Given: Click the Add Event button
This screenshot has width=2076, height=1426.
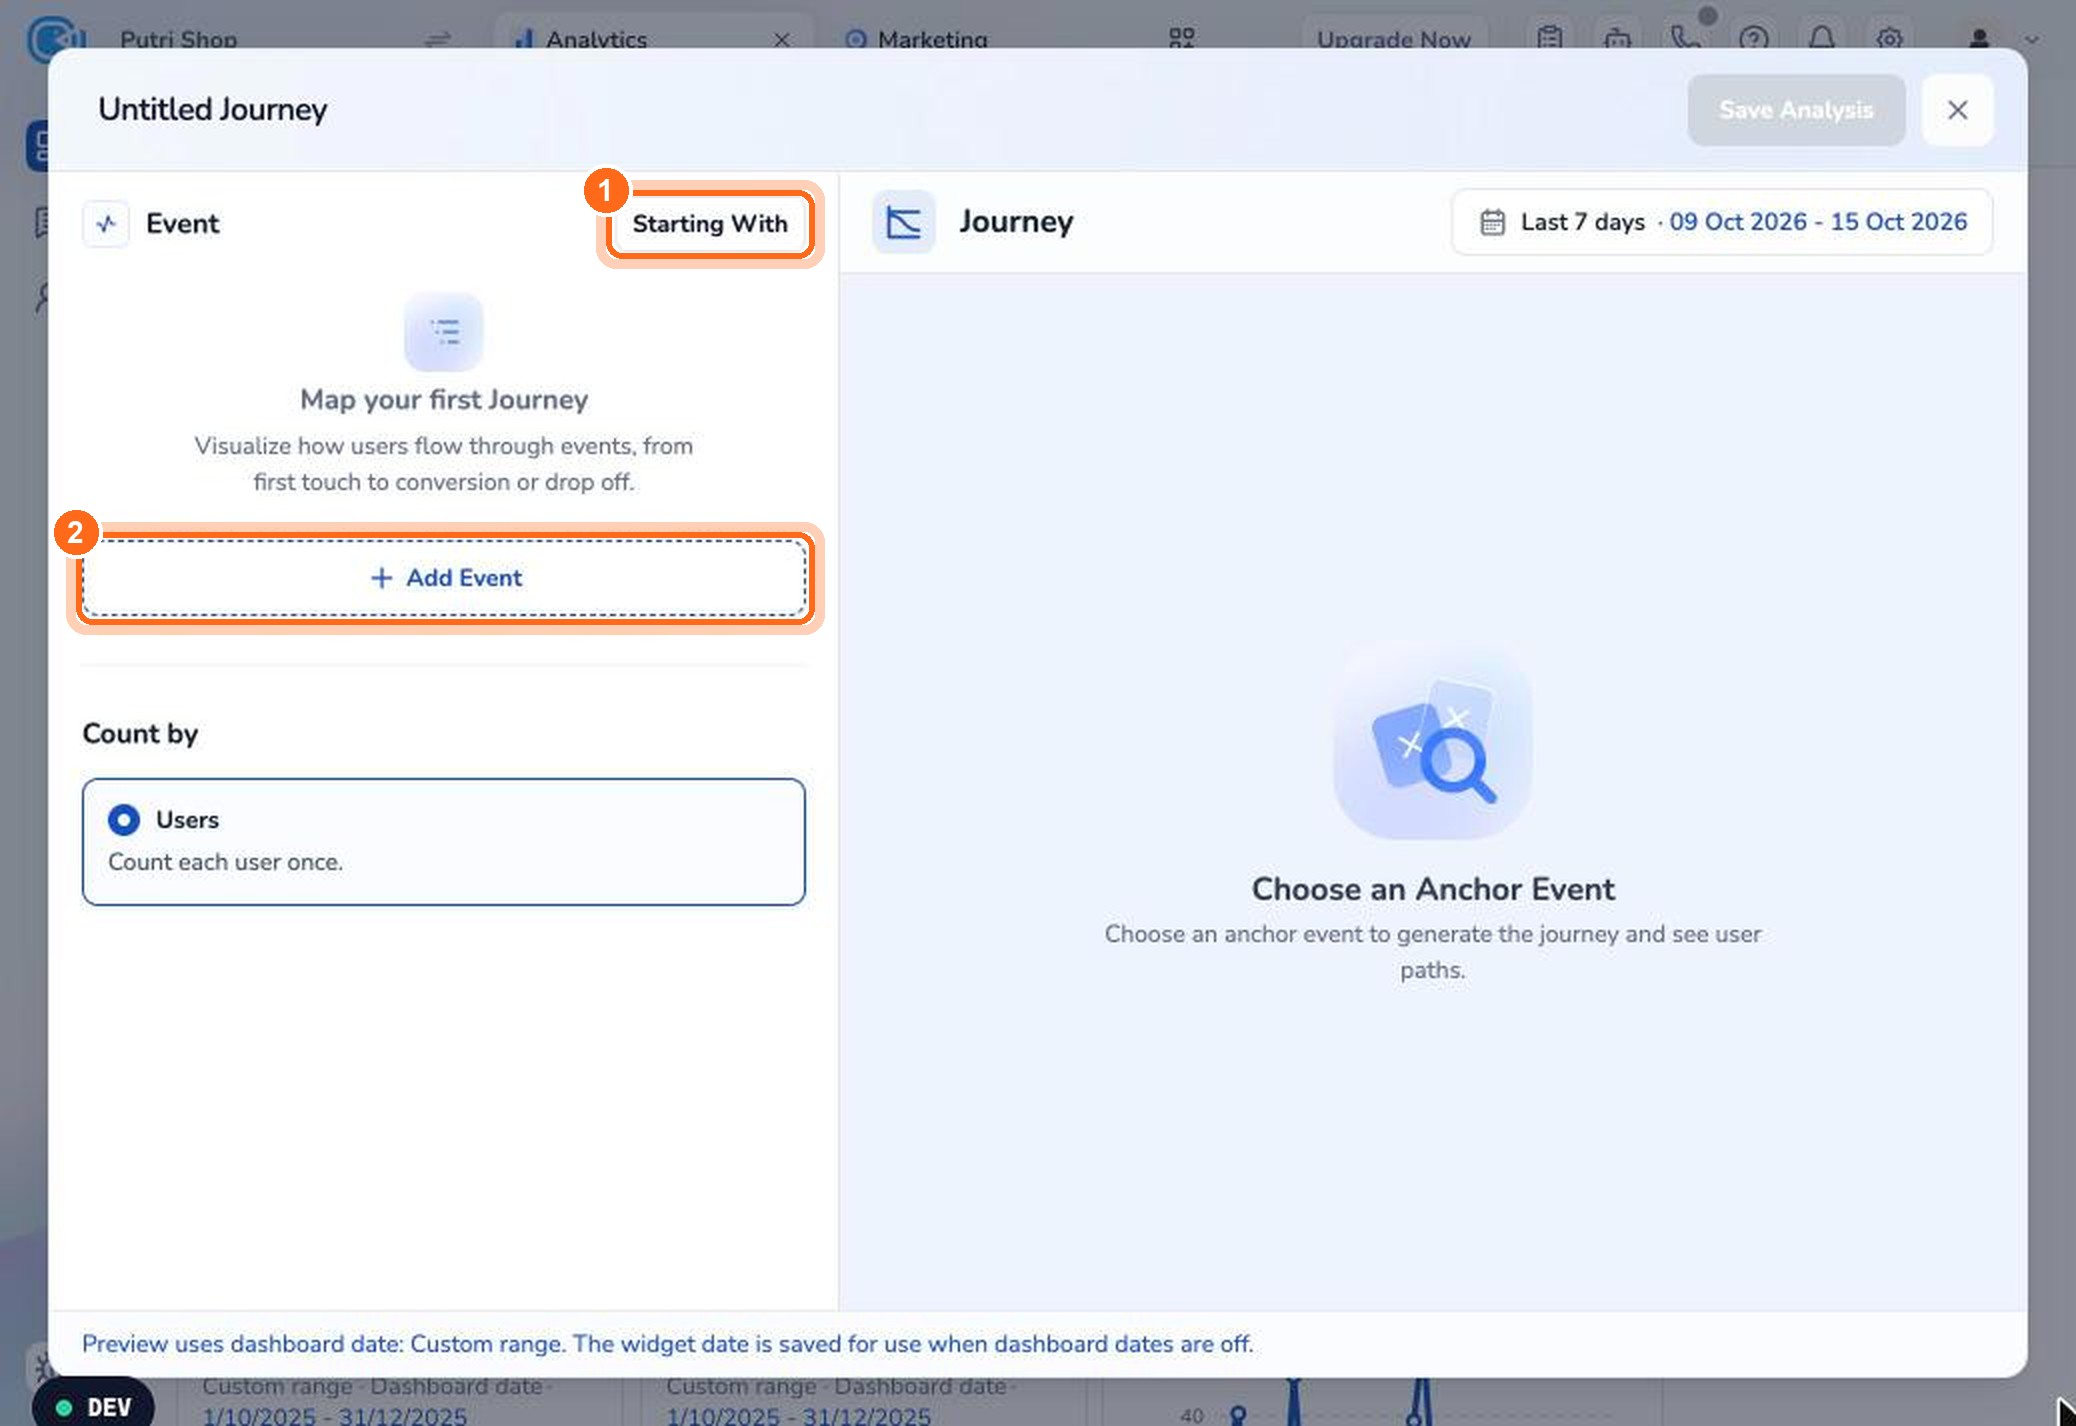Looking at the screenshot, I should [444, 578].
